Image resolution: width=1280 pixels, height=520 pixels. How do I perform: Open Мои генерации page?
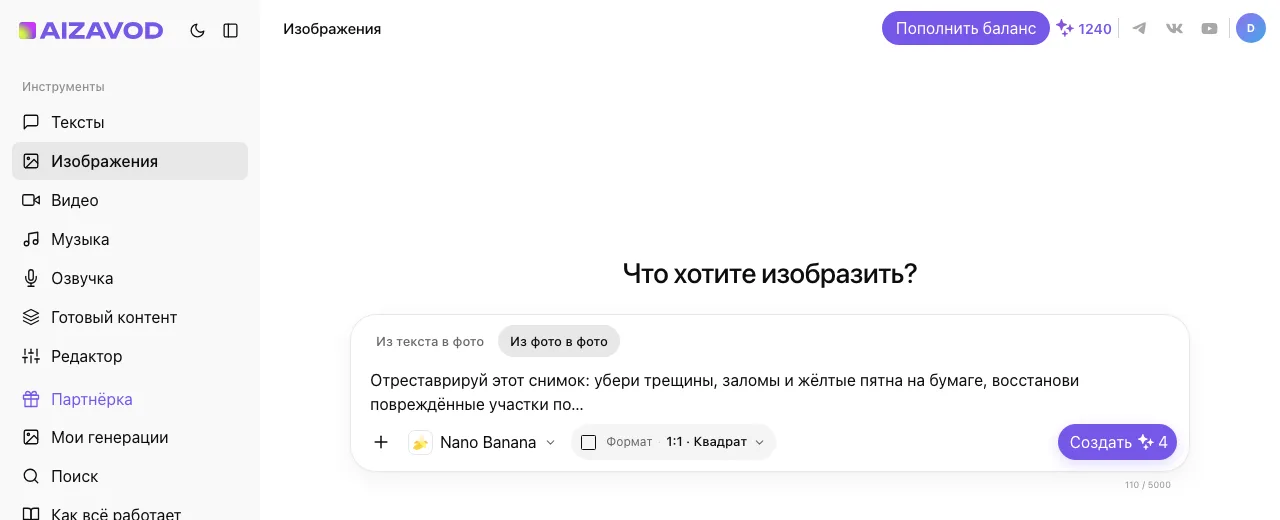pyautogui.click(x=130, y=437)
